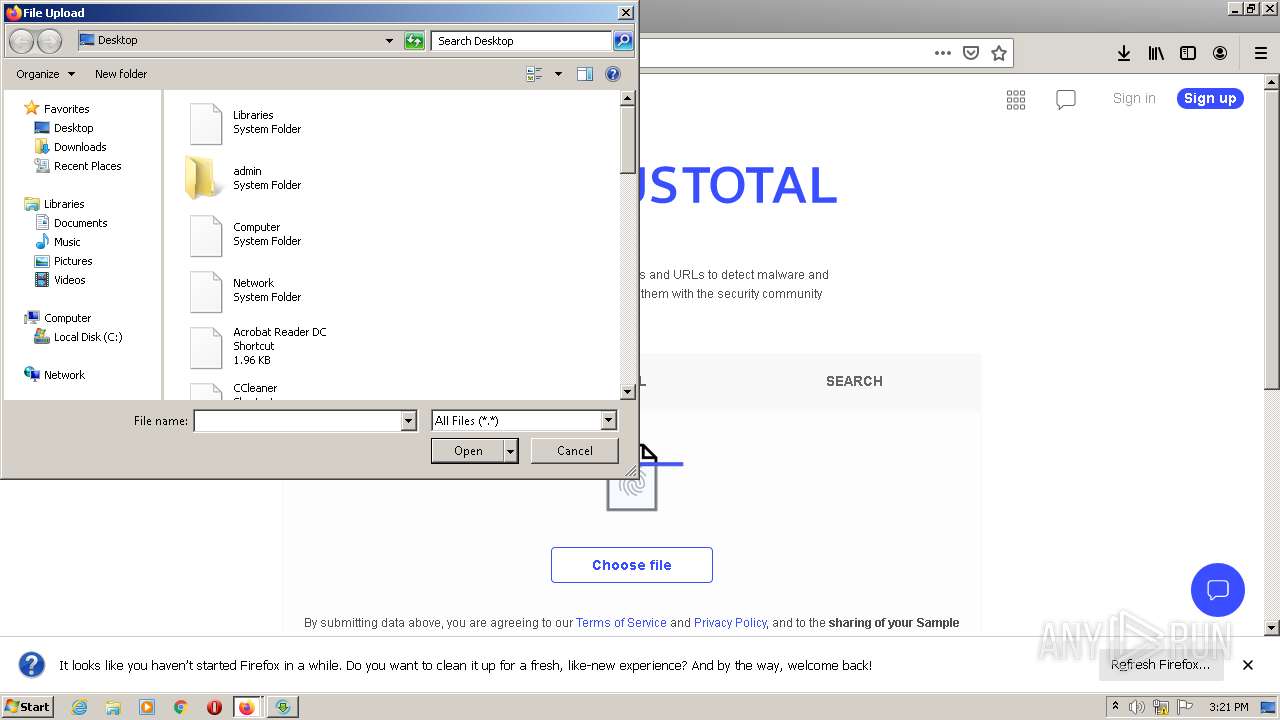
Task: Open Opera from the taskbar
Action: (x=214, y=707)
